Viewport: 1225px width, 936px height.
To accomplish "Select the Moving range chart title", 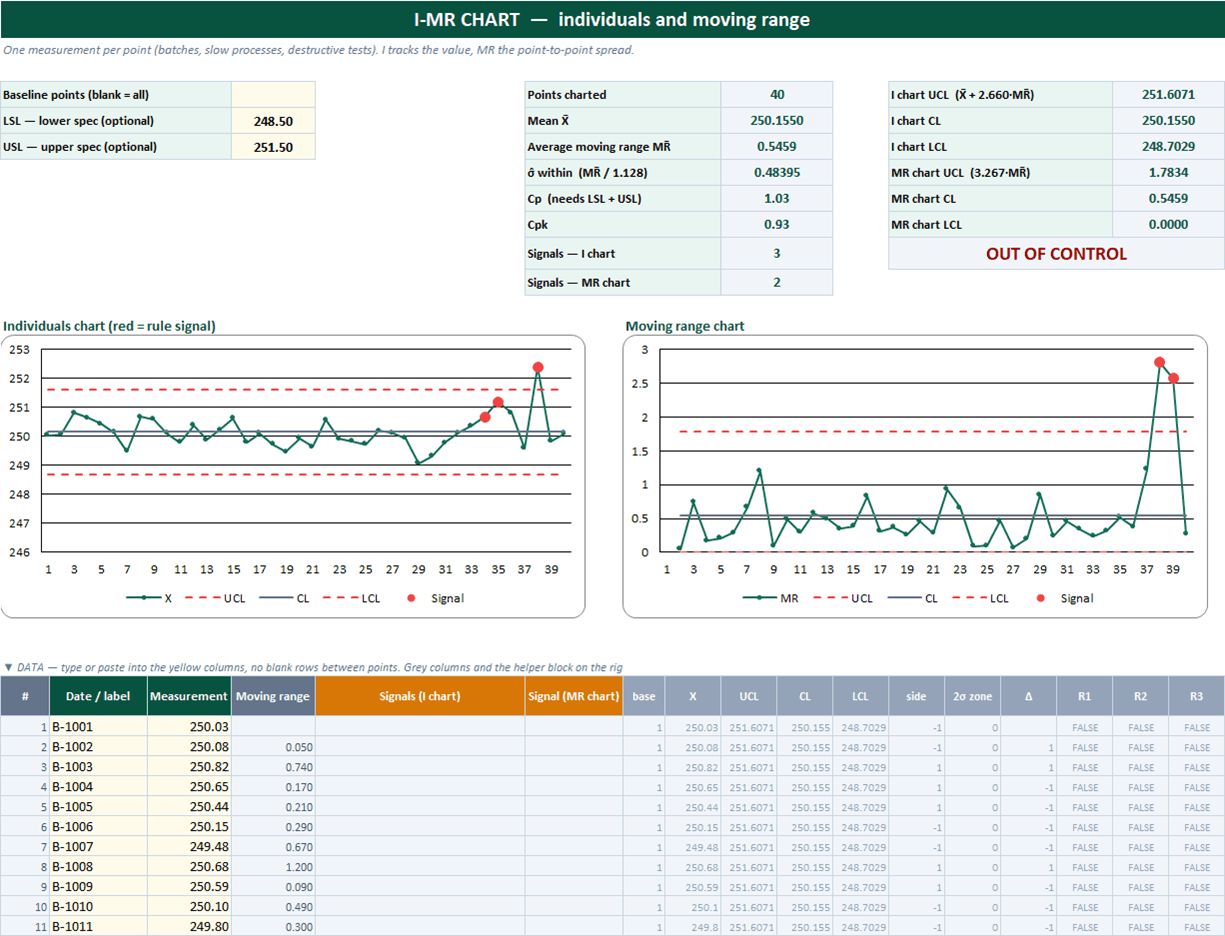I will coord(685,326).
